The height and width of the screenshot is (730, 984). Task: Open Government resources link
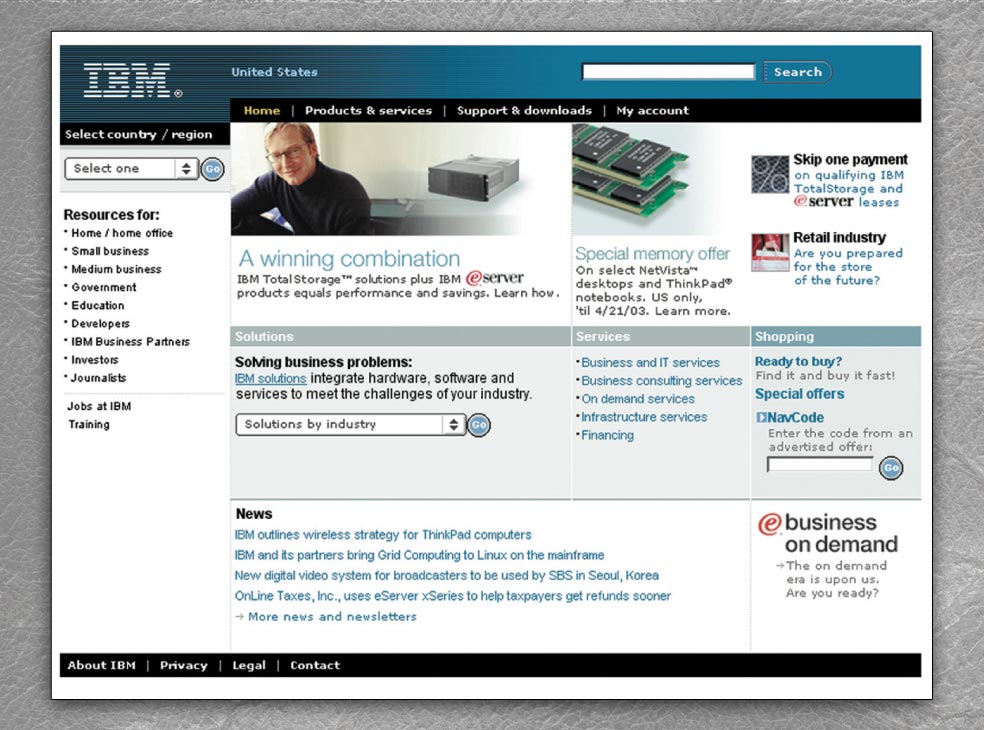coord(104,287)
